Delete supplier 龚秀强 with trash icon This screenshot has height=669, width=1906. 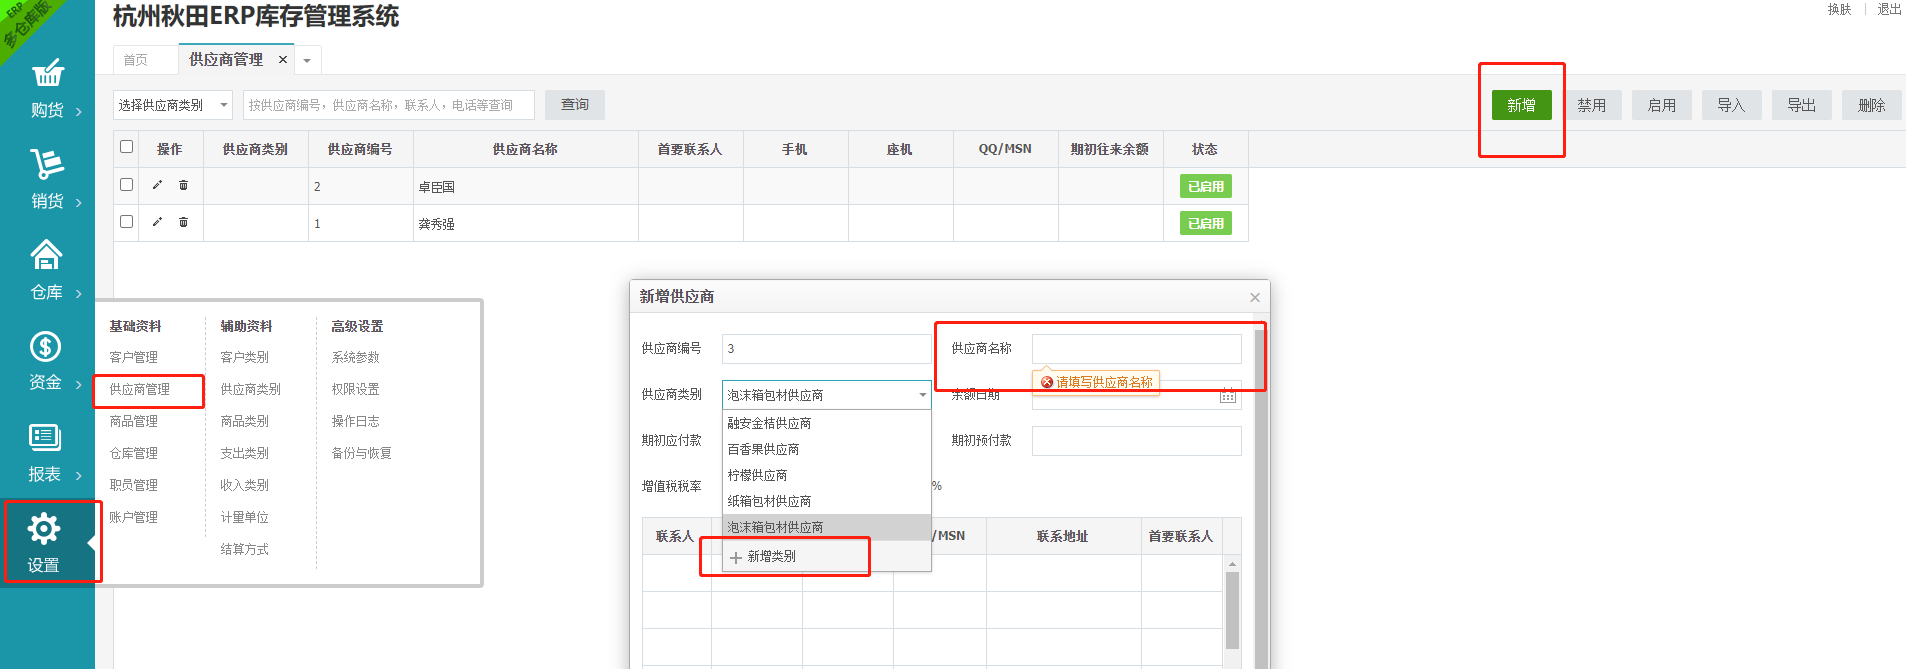[183, 222]
